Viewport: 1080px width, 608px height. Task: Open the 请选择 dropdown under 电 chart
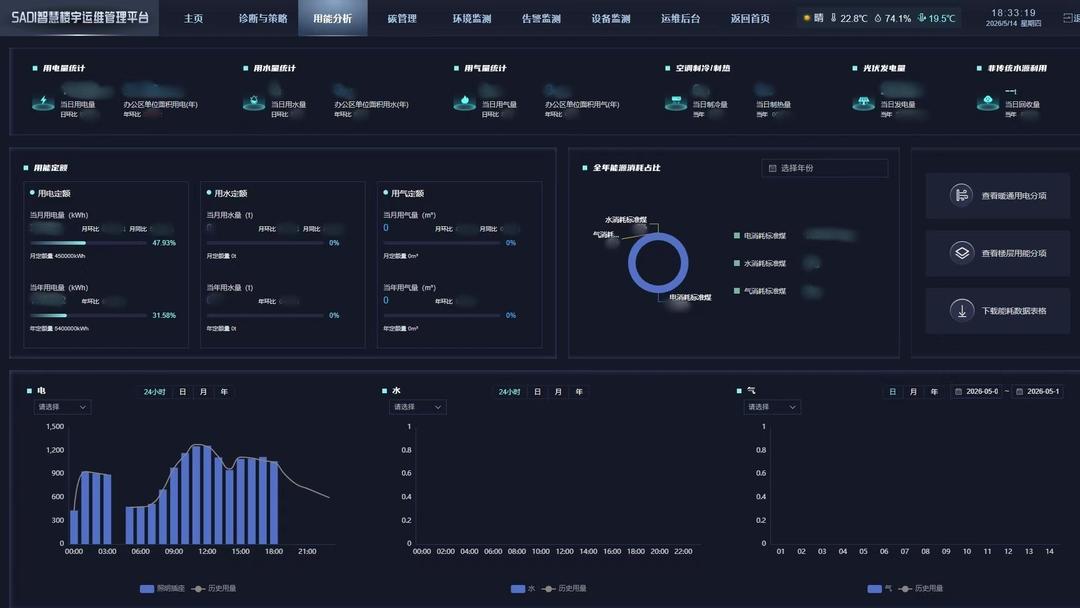[62, 407]
